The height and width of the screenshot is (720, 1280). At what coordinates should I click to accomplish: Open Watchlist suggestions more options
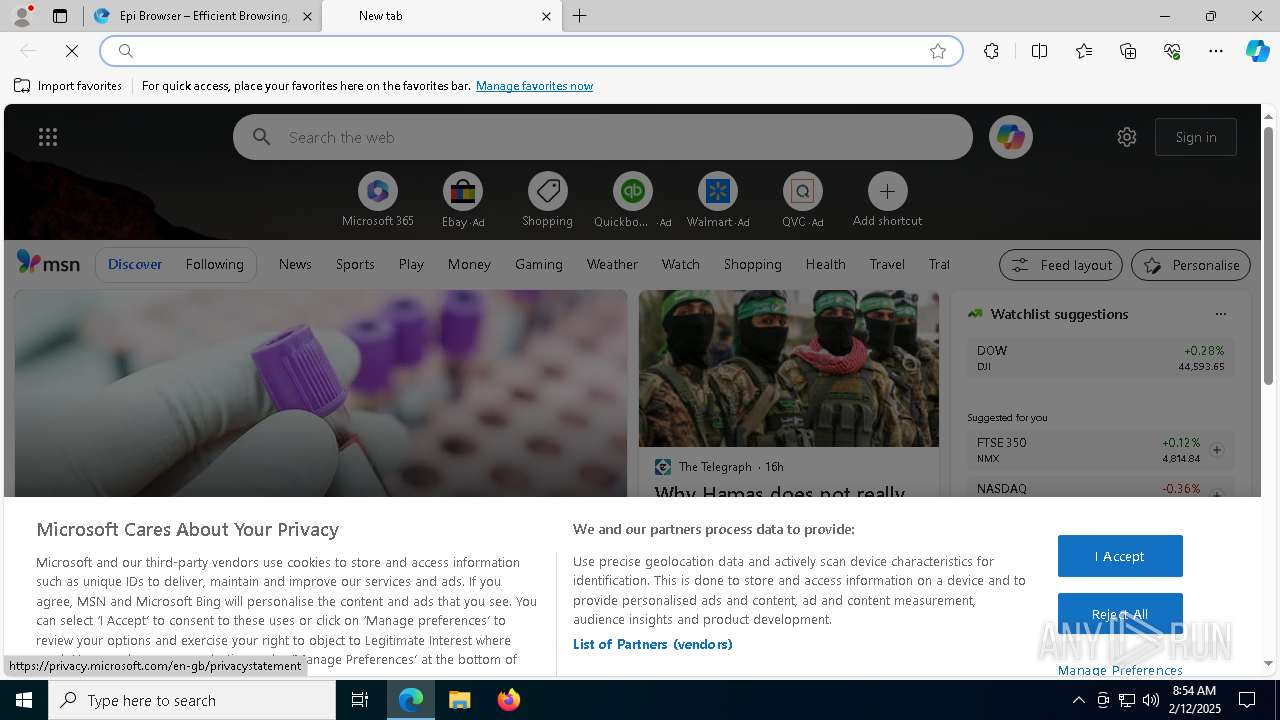coord(1220,314)
